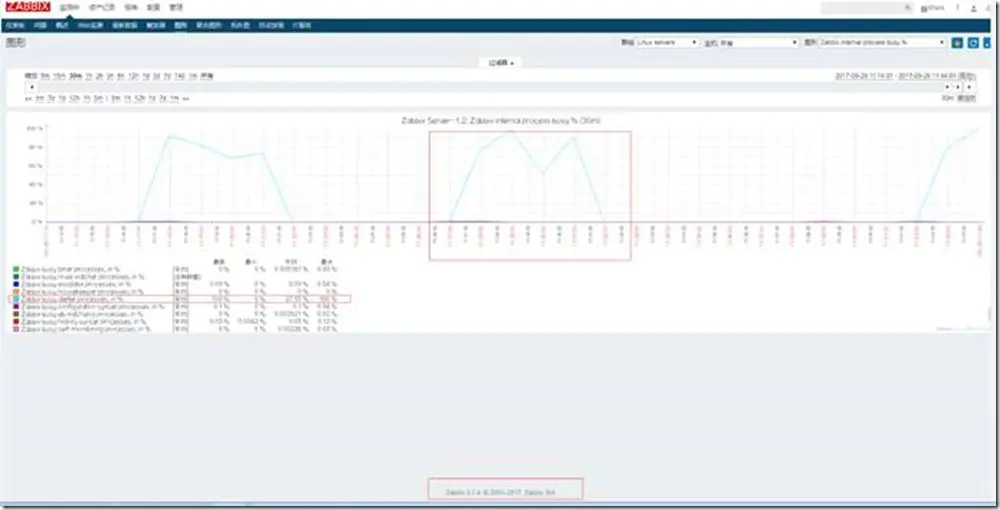Click green swatch for timer processes
1000x510 pixels.
click(16, 270)
